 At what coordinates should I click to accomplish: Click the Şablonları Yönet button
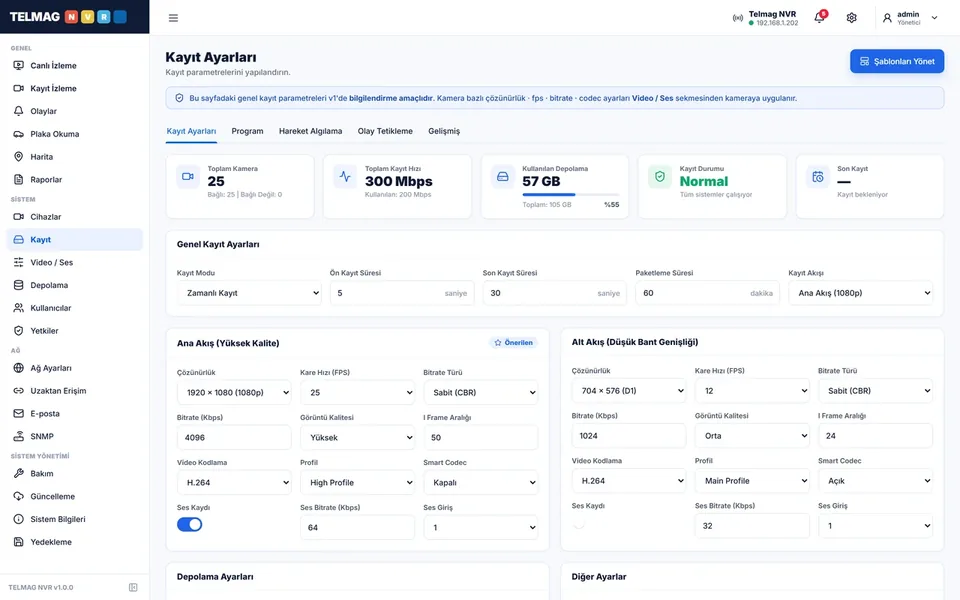coord(897,61)
